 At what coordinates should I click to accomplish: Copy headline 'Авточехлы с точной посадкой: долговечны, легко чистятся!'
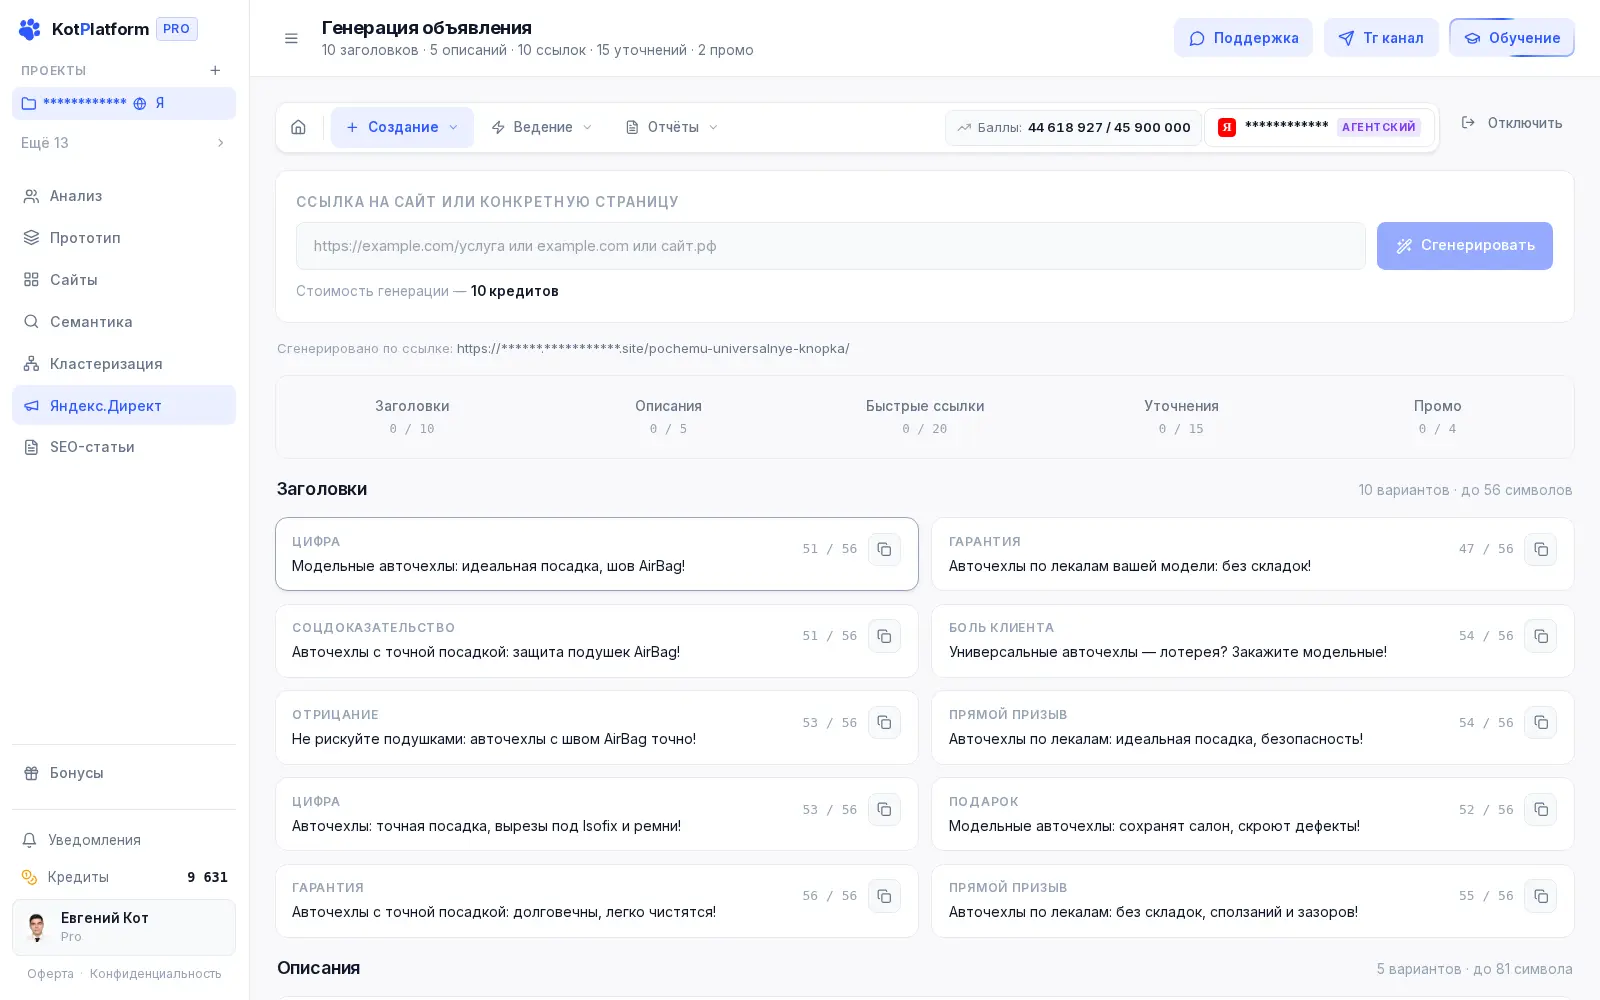(x=884, y=896)
